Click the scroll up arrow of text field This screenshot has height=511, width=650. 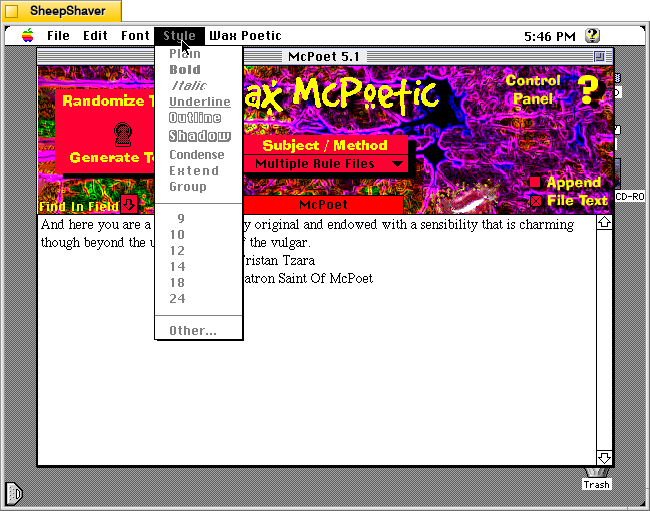[604, 223]
